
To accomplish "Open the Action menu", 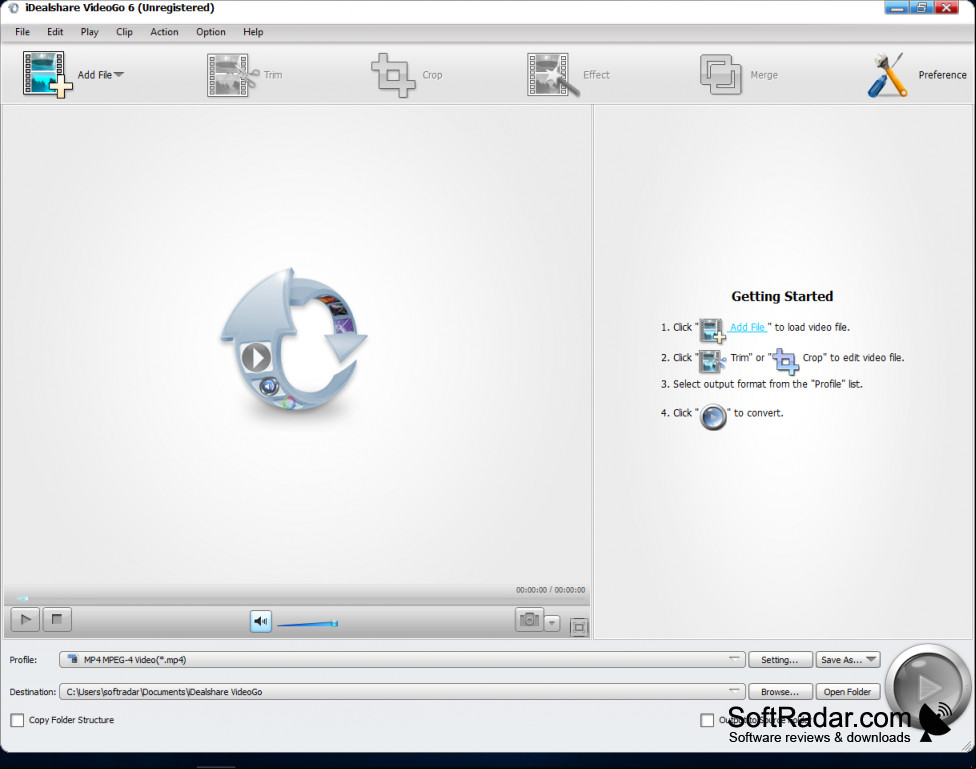I will pos(164,32).
